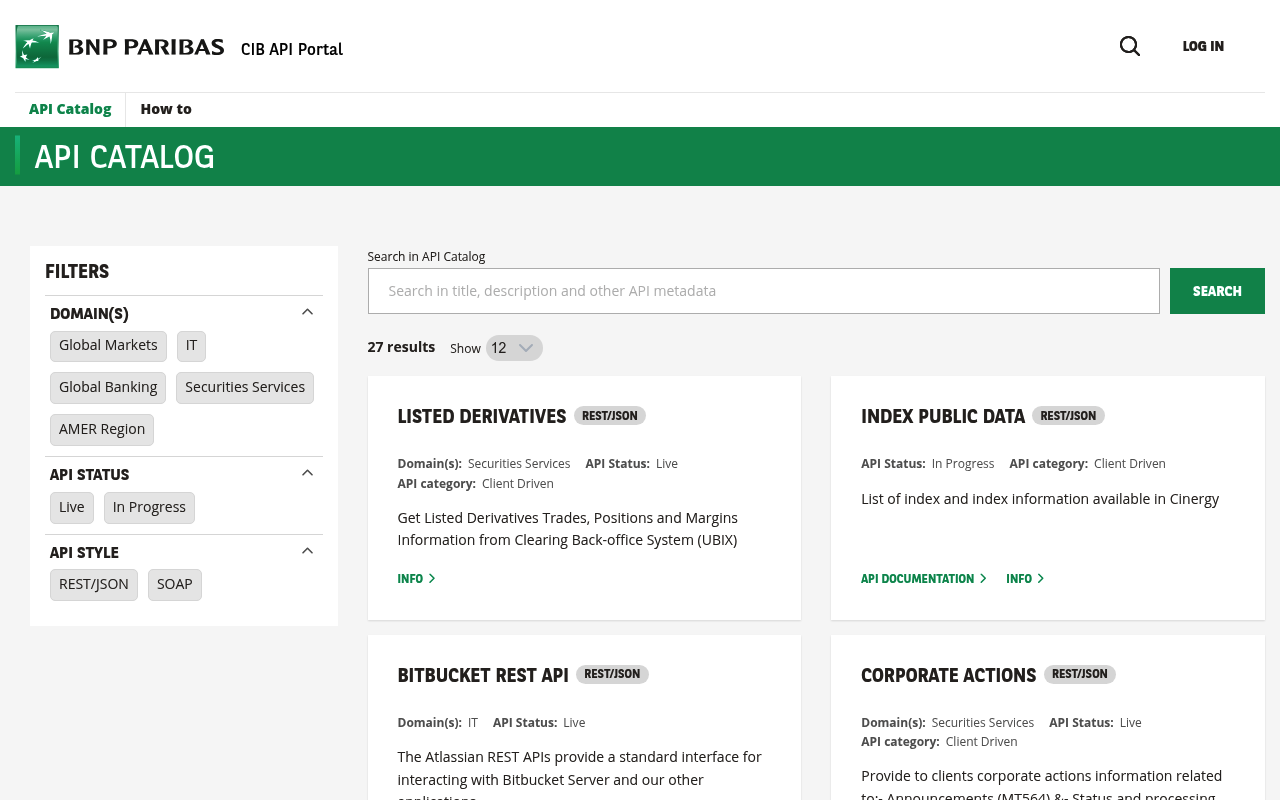Viewport: 1280px width, 800px height.
Task: Click the Bitbucket REST API card title
Action: pyautogui.click(x=483, y=676)
